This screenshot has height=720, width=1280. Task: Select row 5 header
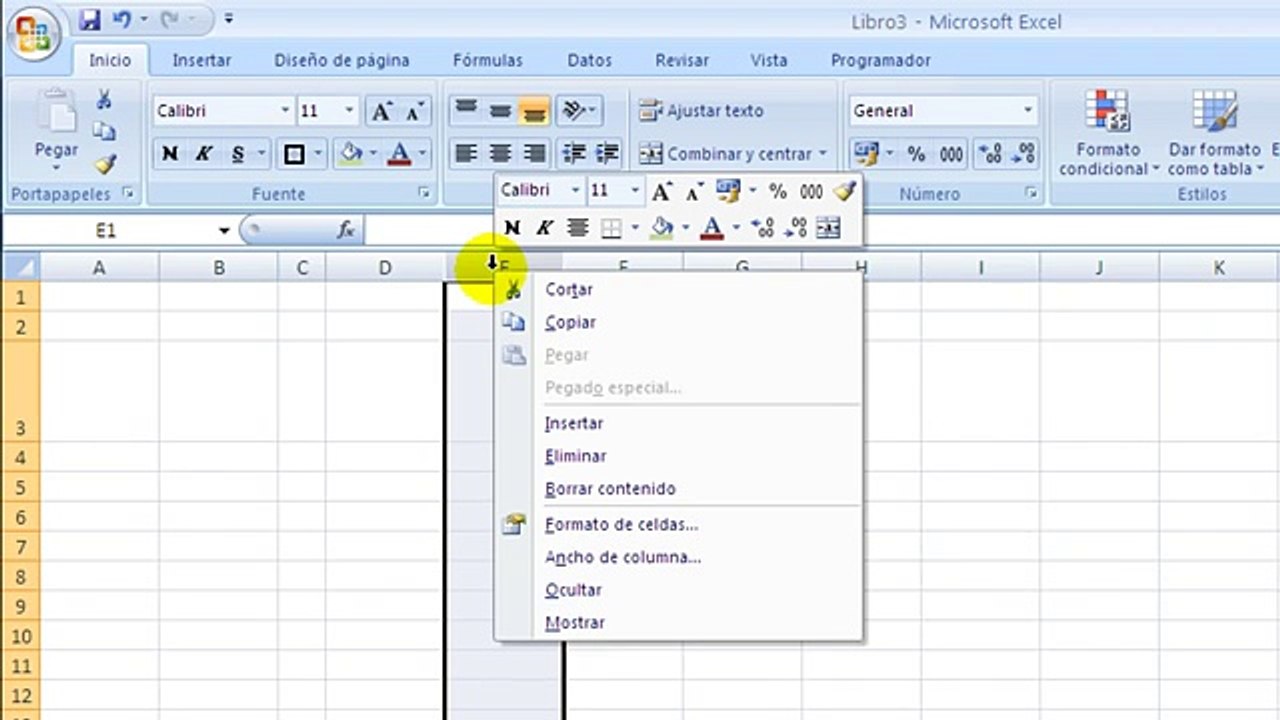pyautogui.click(x=21, y=488)
